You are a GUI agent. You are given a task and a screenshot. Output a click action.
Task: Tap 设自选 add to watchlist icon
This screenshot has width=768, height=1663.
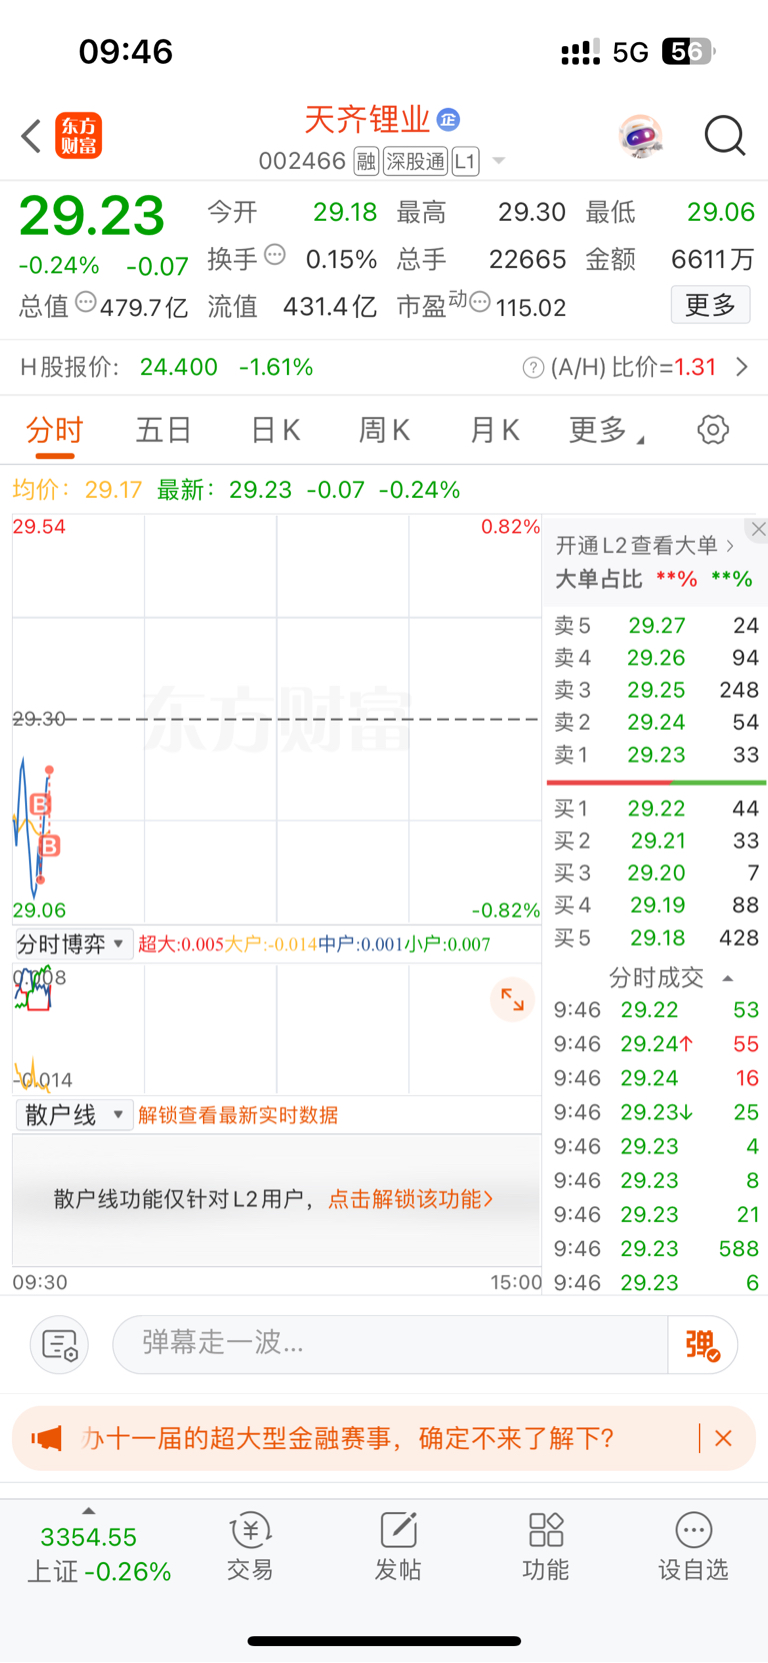(693, 1547)
